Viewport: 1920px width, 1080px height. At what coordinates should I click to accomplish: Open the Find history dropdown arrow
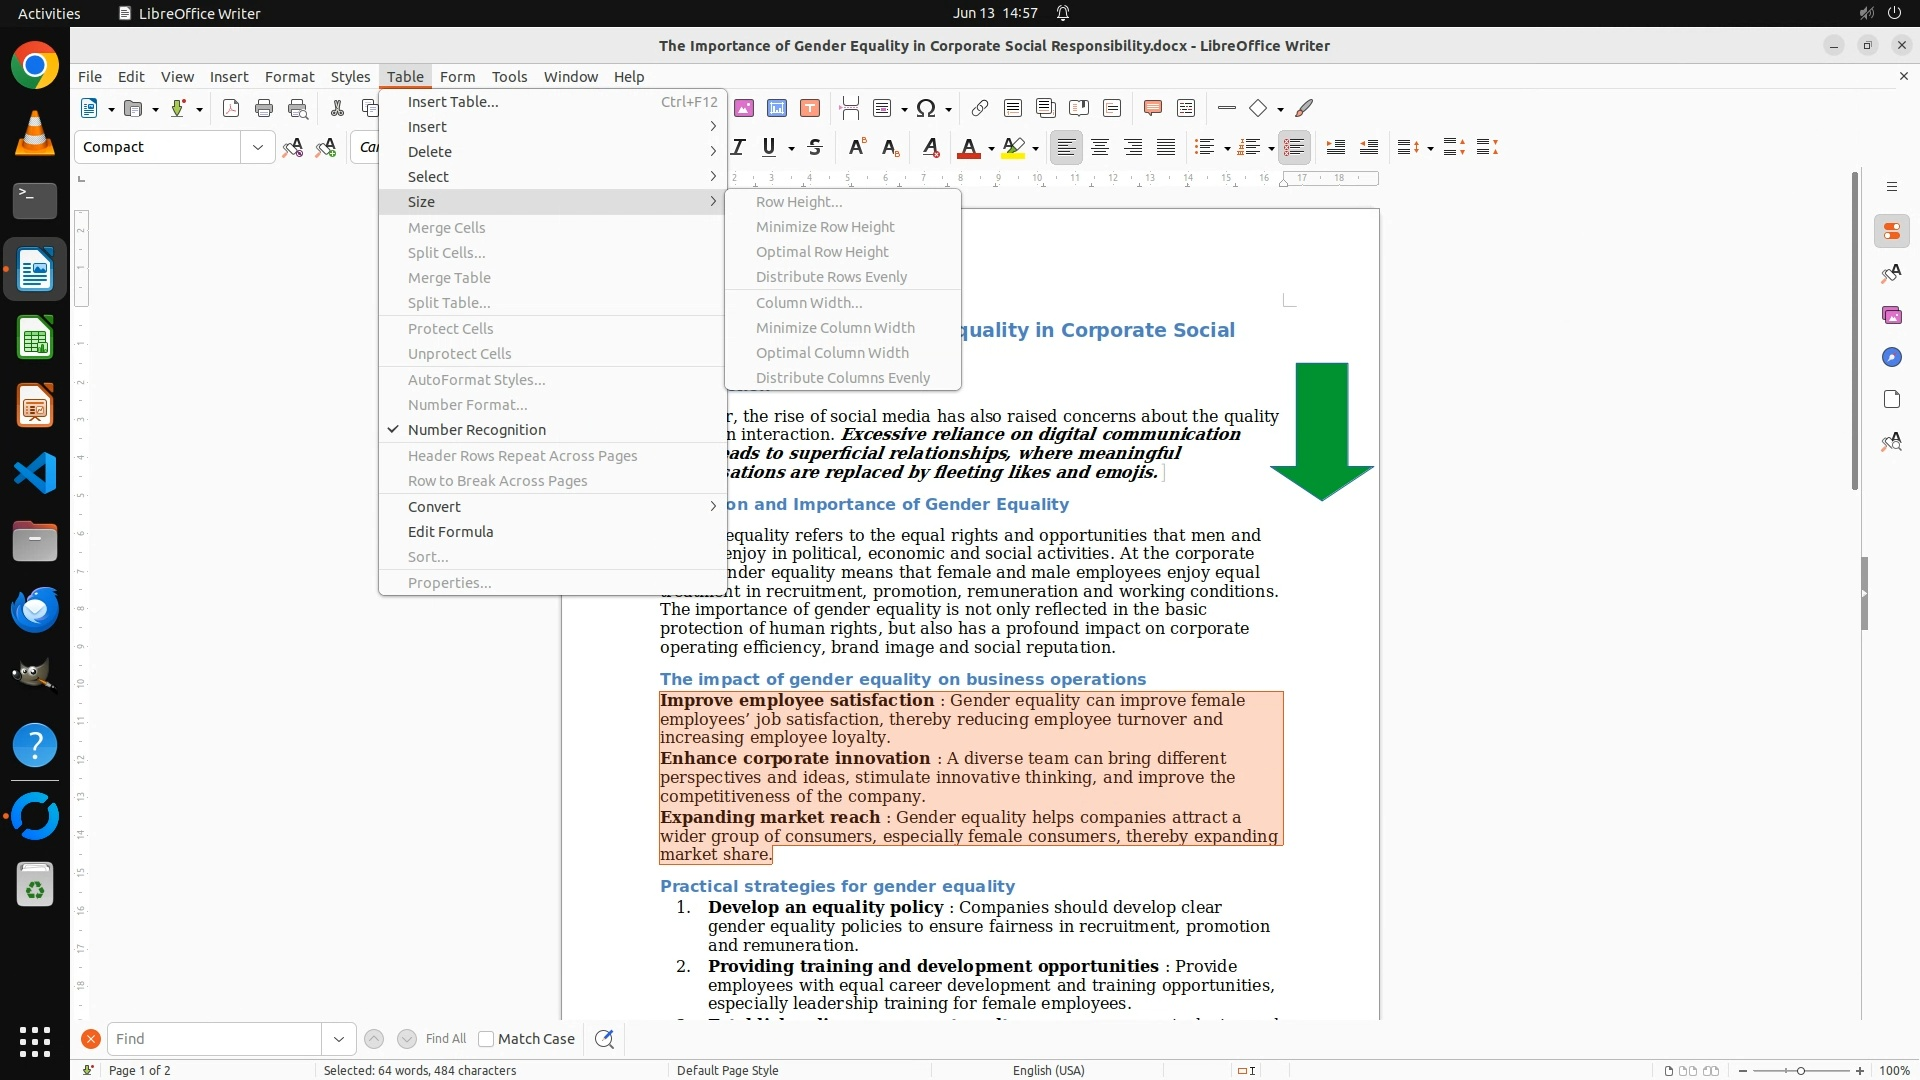point(338,1039)
